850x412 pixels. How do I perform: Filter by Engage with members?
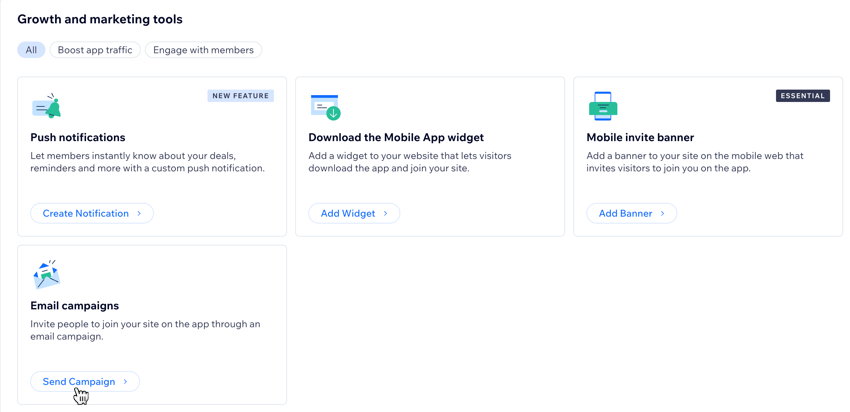[203, 50]
